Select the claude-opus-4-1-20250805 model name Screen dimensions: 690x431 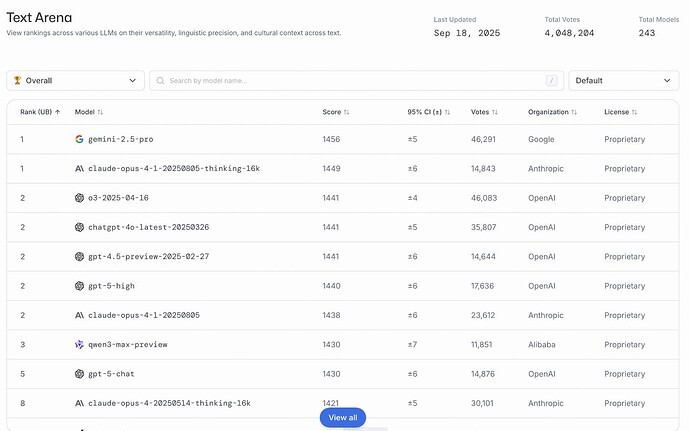coord(144,315)
